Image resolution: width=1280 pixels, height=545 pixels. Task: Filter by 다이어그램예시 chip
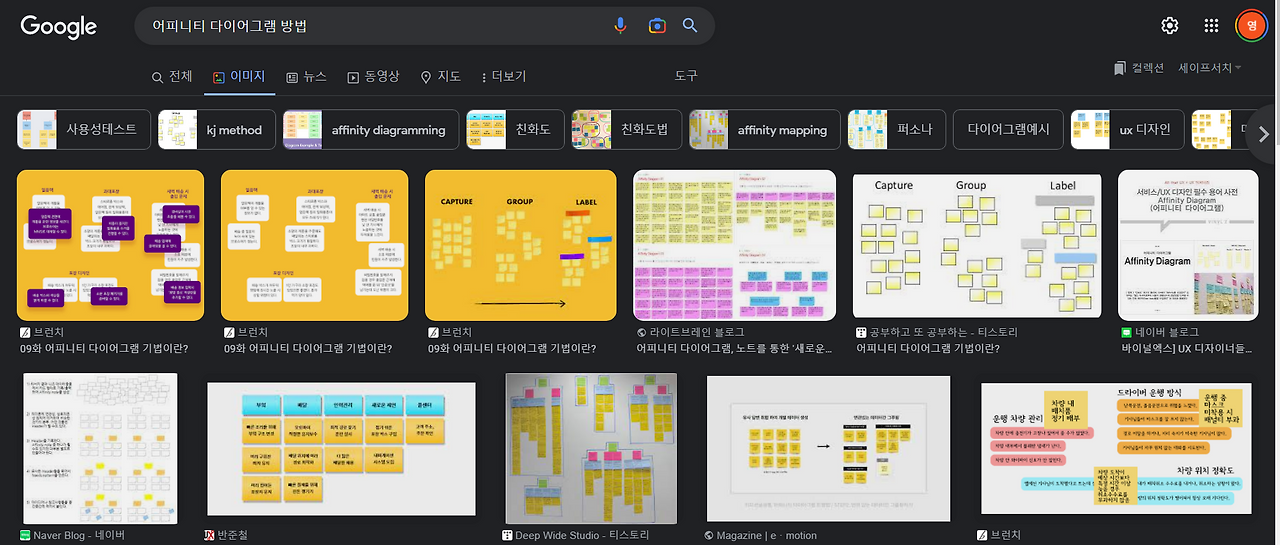1008,129
